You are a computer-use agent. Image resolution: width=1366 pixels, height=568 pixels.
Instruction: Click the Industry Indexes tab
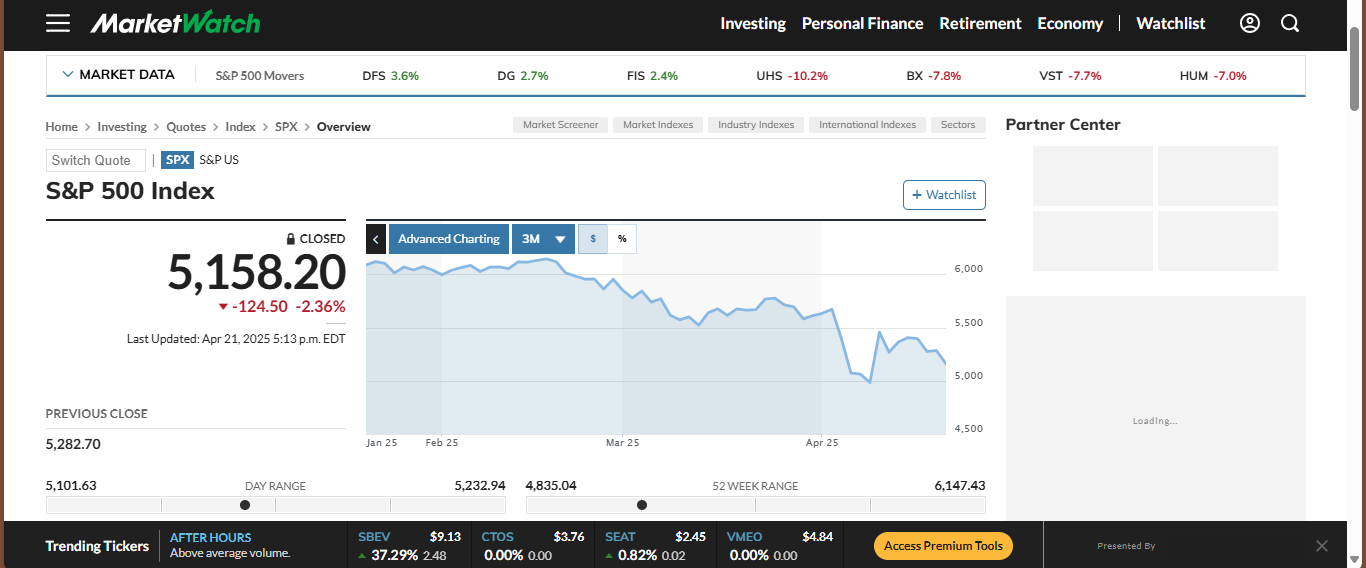pyautogui.click(x=756, y=125)
